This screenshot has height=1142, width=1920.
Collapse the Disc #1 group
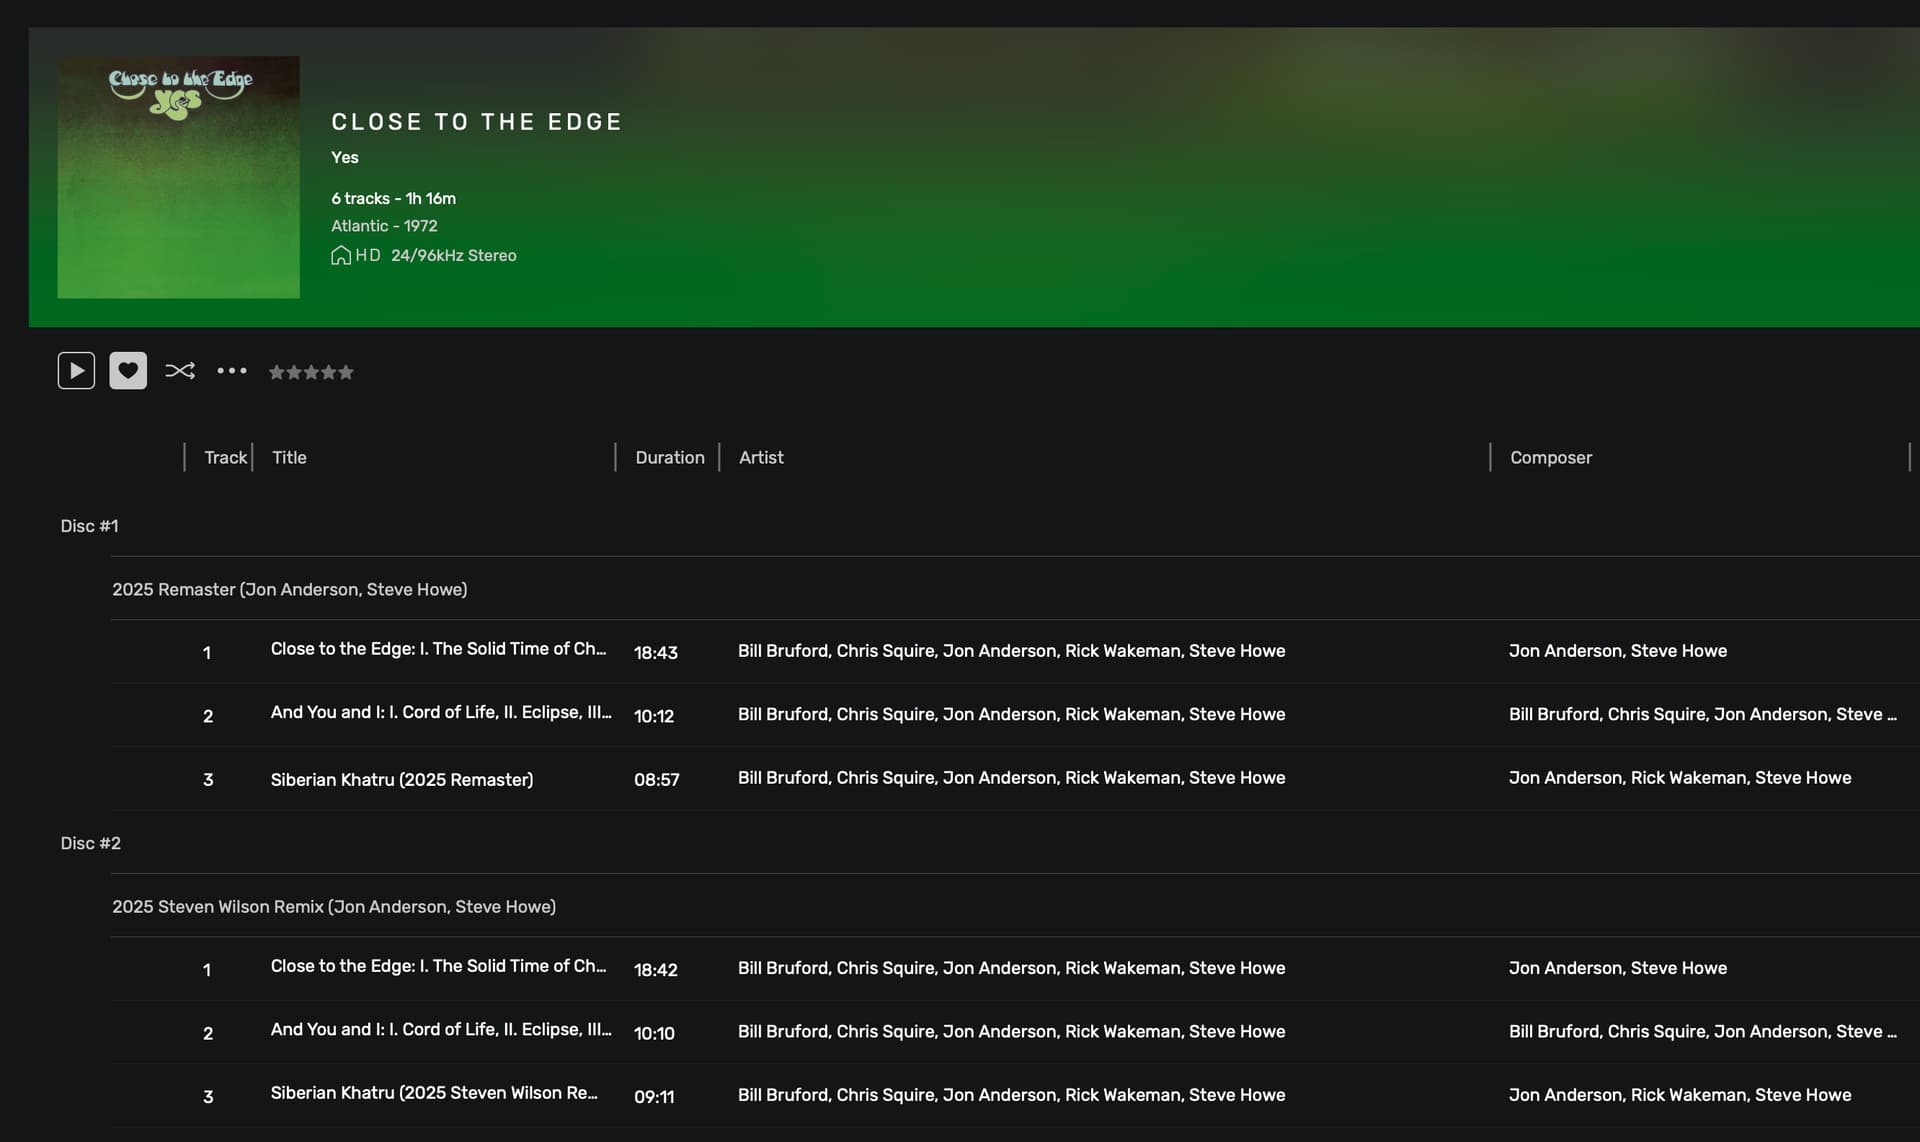(x=89, y=526)
